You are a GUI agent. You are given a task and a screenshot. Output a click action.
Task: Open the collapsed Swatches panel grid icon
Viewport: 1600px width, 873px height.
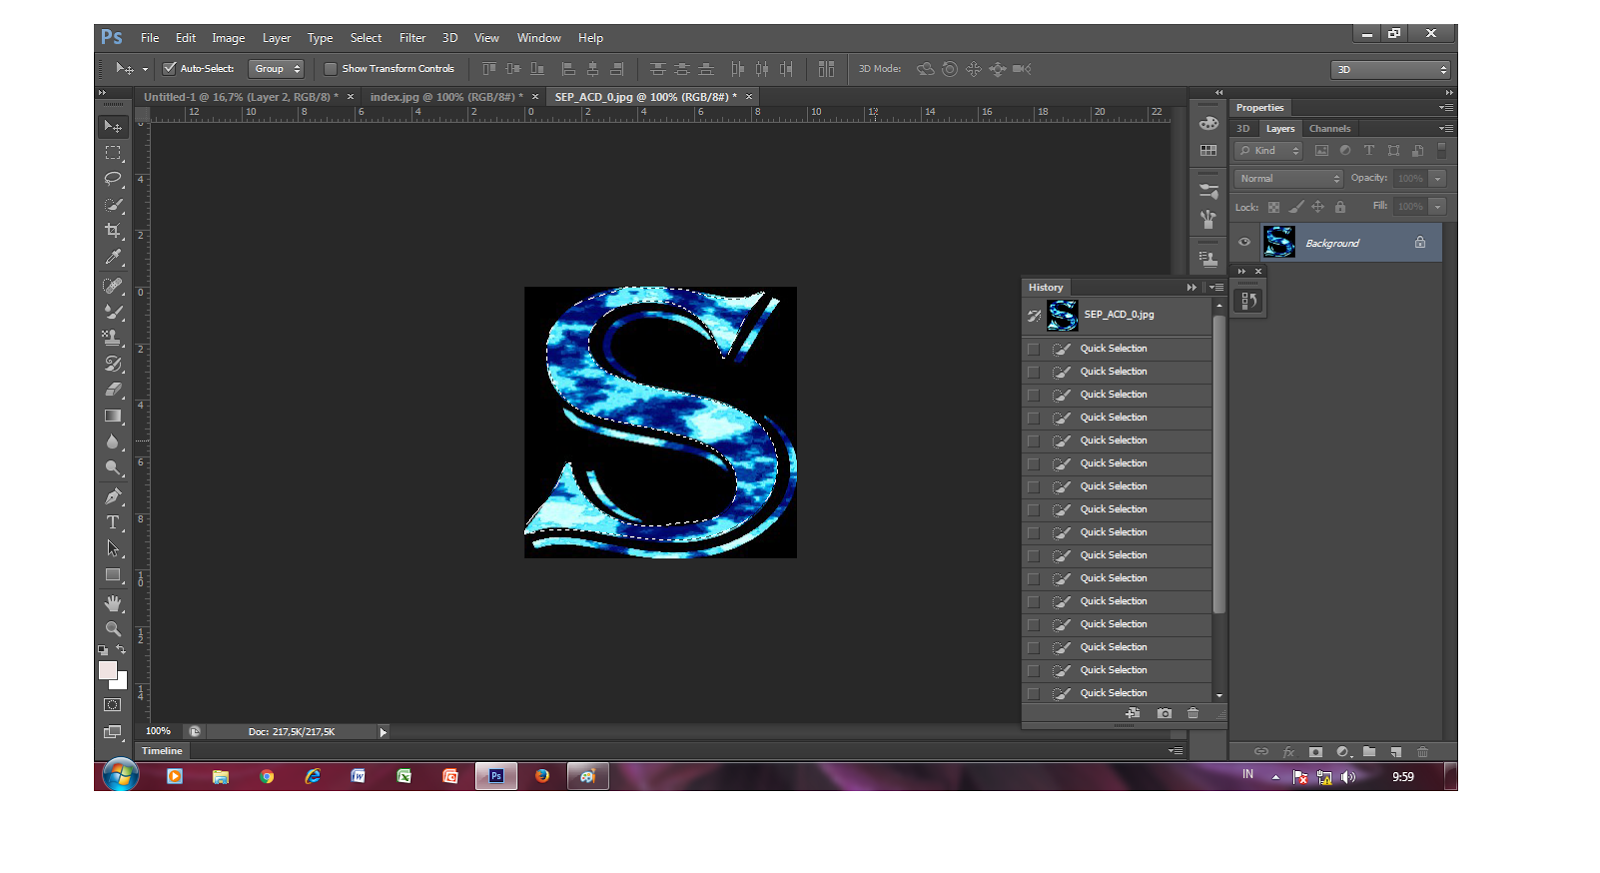(1209, 150)
